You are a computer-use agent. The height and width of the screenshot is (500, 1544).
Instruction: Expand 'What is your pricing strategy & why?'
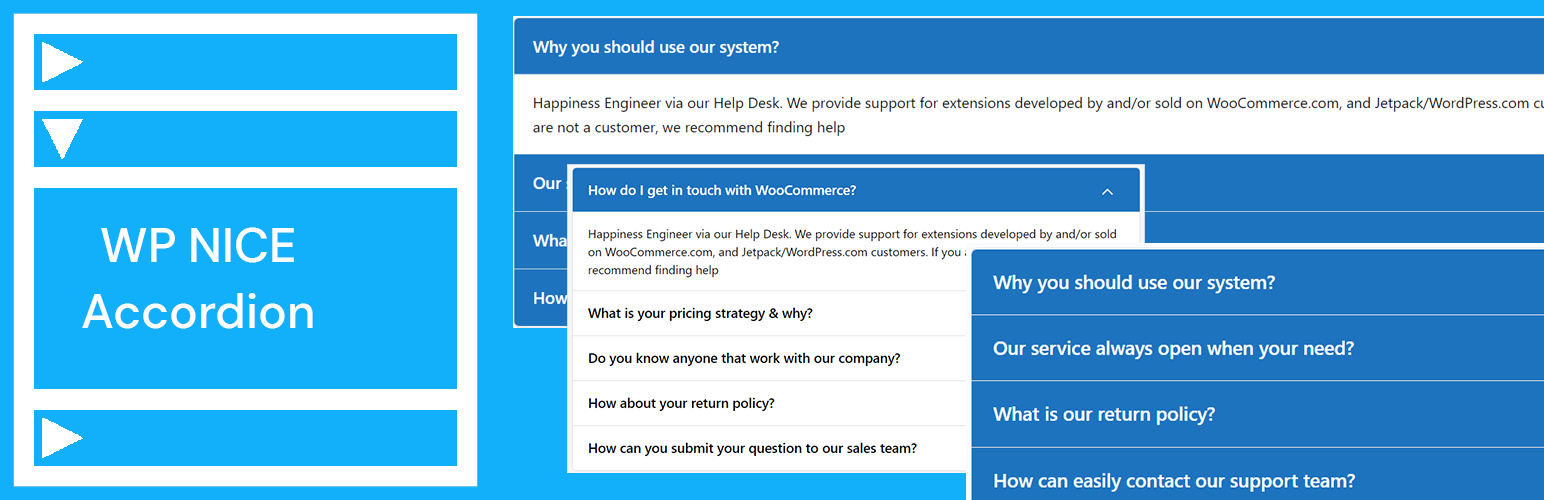pos(770,313)
